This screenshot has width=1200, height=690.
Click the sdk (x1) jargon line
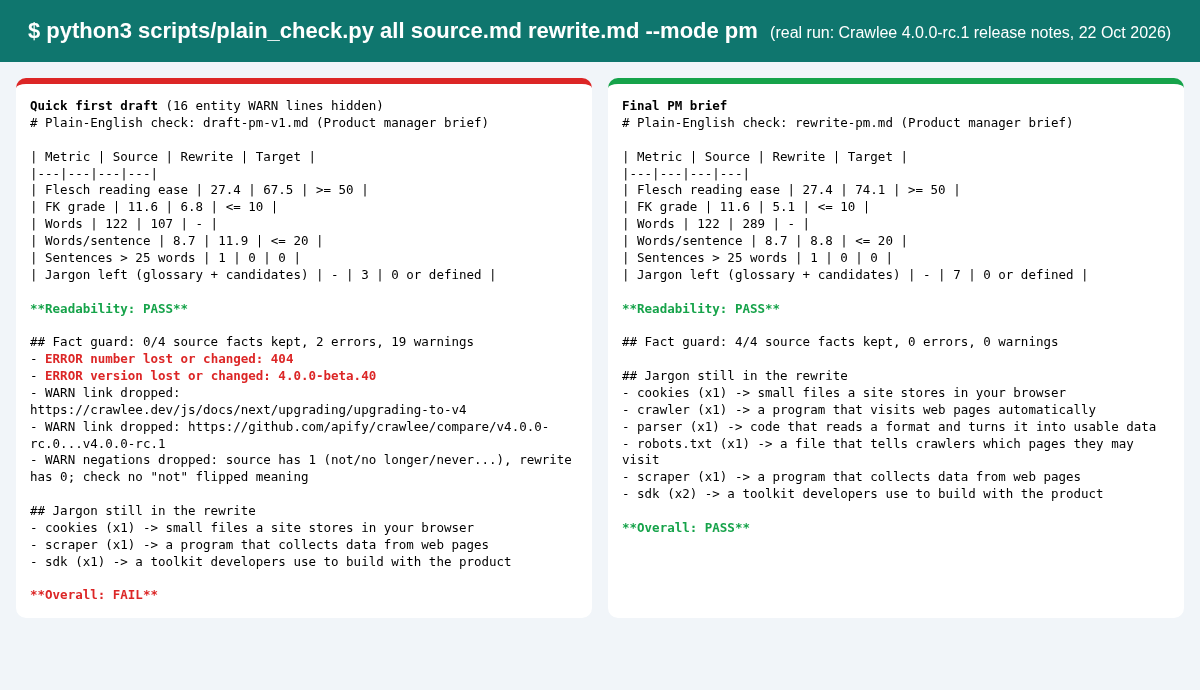coord(271,562)
